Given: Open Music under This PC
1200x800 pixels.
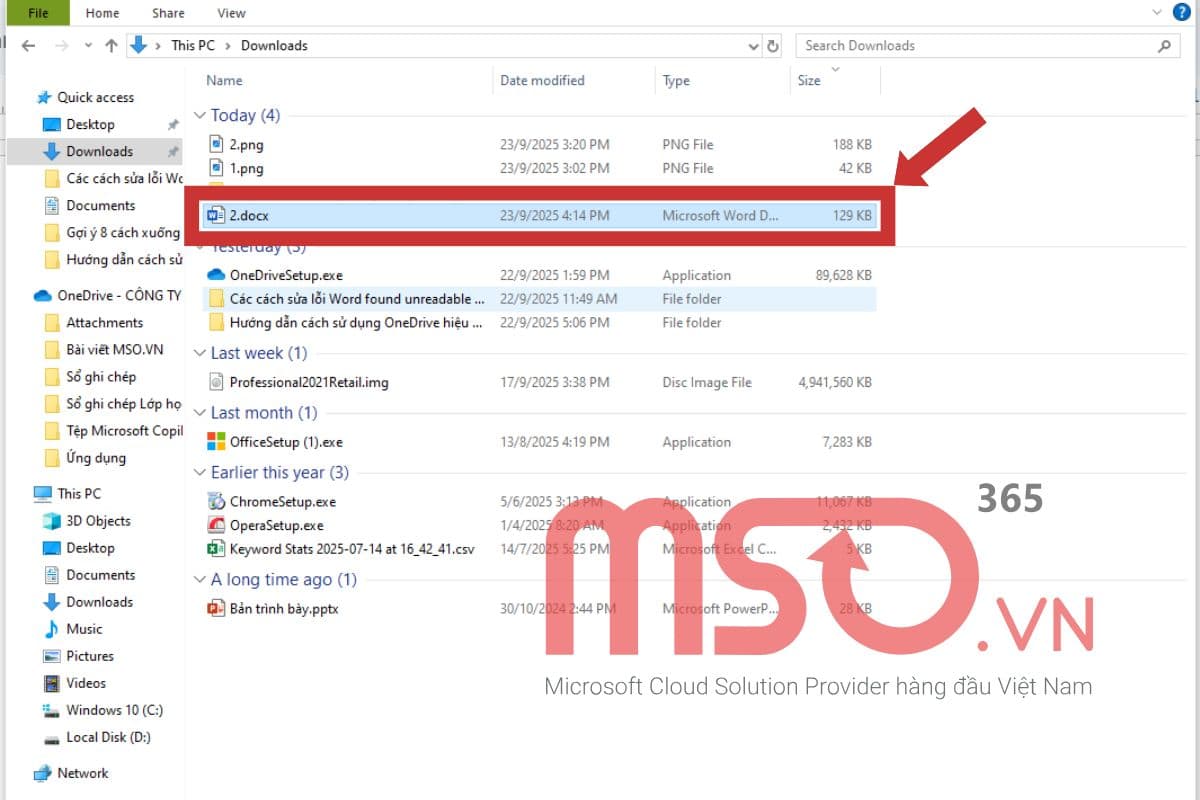Looking at the screenshot, I should [x=84, y=628].
